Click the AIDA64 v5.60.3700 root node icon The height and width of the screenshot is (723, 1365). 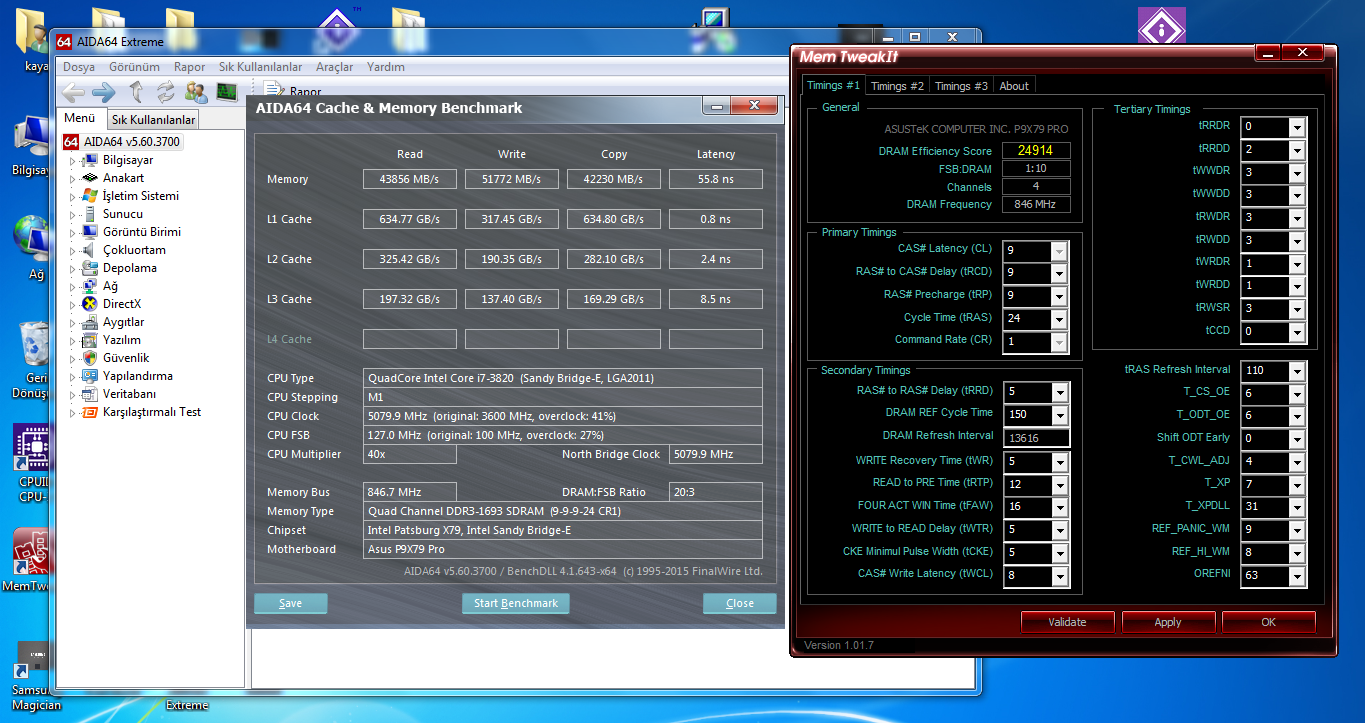(x=71, y=142)
